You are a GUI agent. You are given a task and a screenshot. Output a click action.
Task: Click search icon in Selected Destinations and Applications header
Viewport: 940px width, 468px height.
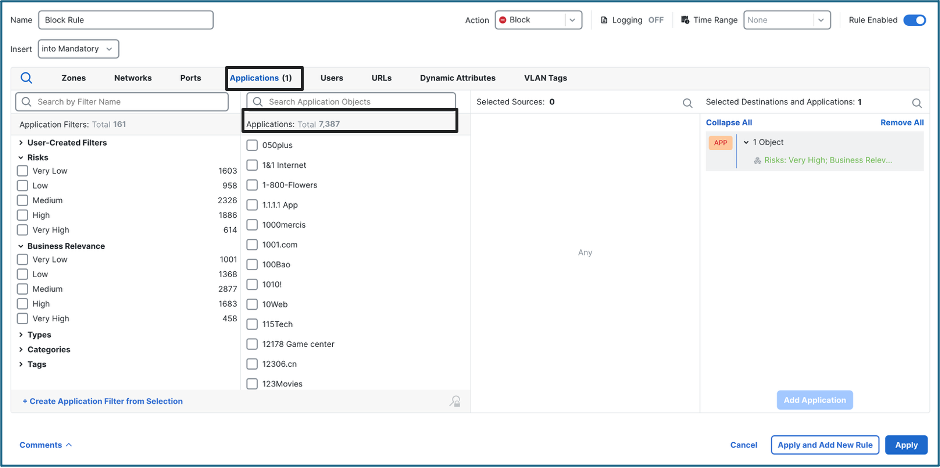tap(917, 102)
